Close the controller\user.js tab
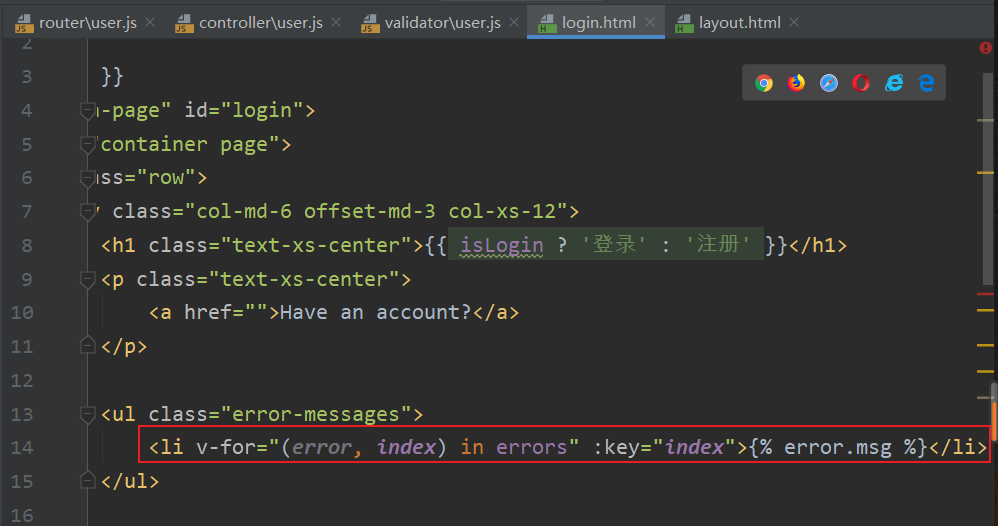This screenshot has height=526, width=998. (x=336, y=22)
